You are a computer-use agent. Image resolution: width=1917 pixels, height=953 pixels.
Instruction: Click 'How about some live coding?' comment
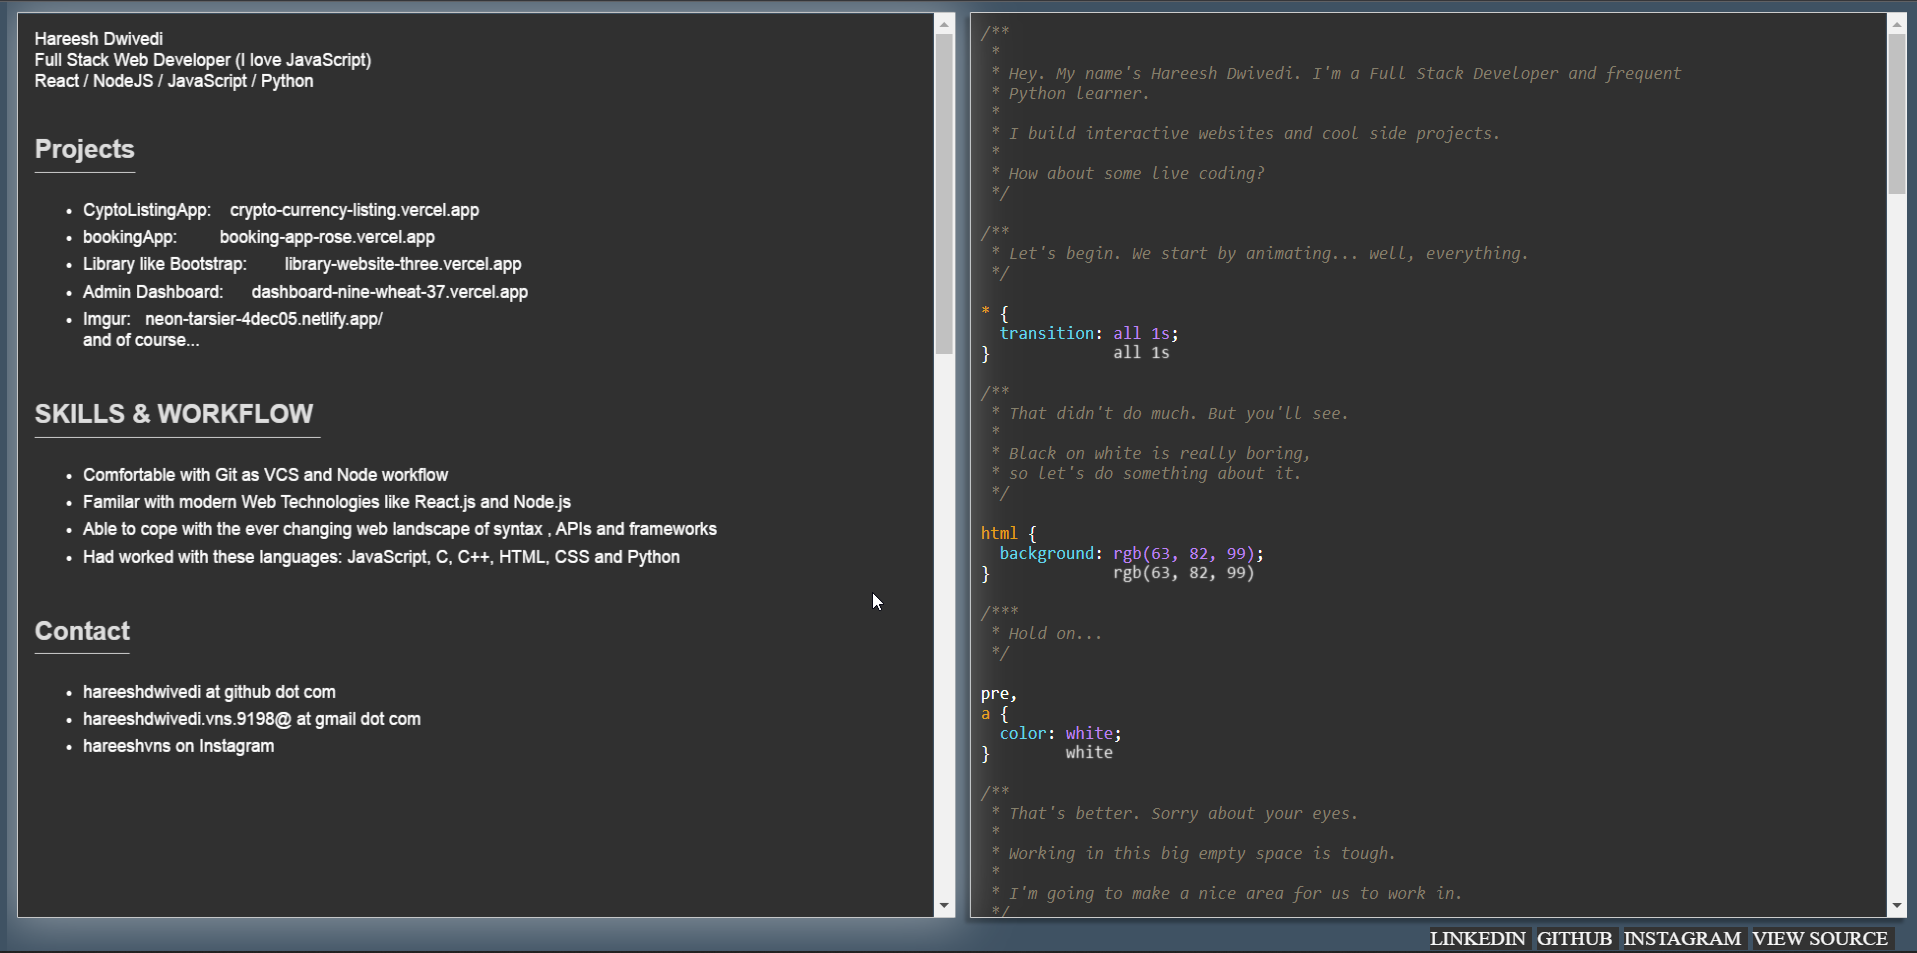point(1137,173)
